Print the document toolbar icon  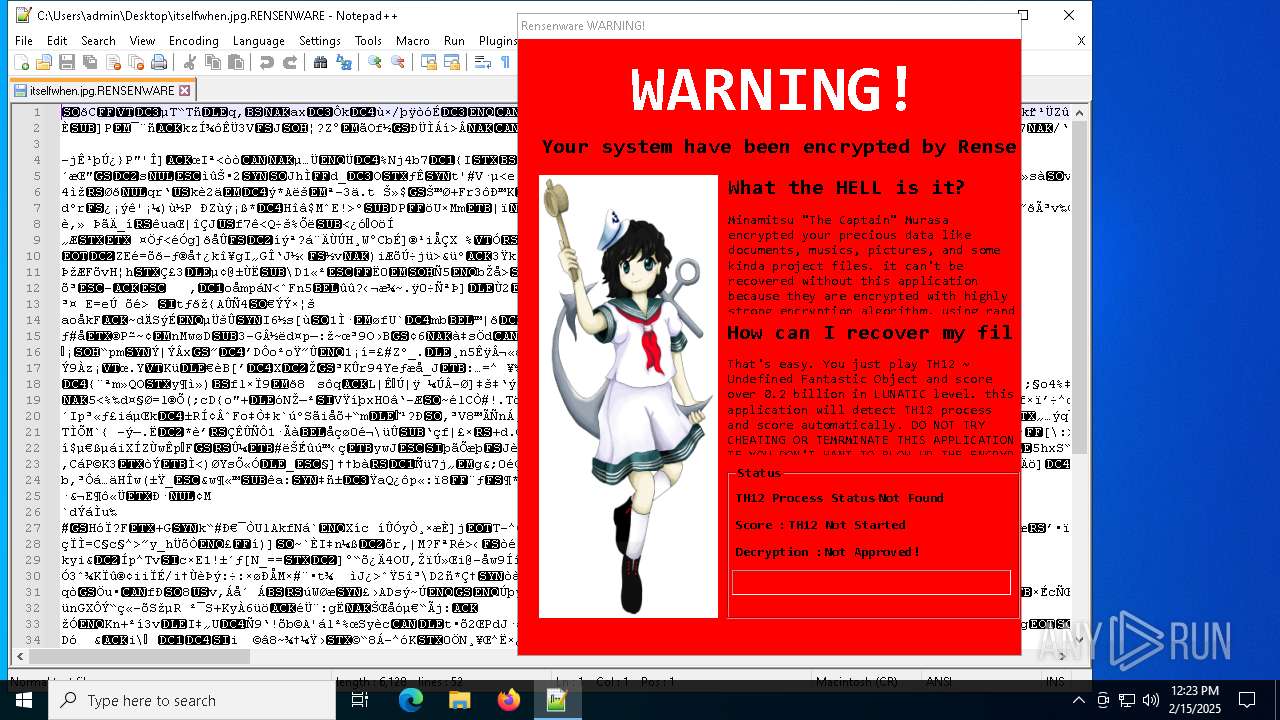pyautogui.click(x=158, y=62)
